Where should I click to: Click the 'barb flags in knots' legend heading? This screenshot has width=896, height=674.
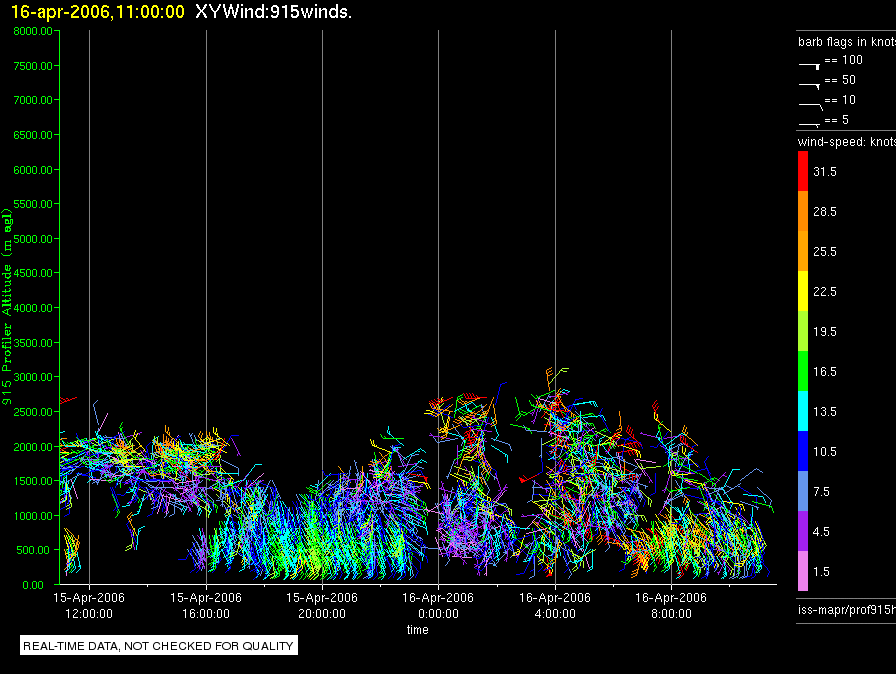847,42
